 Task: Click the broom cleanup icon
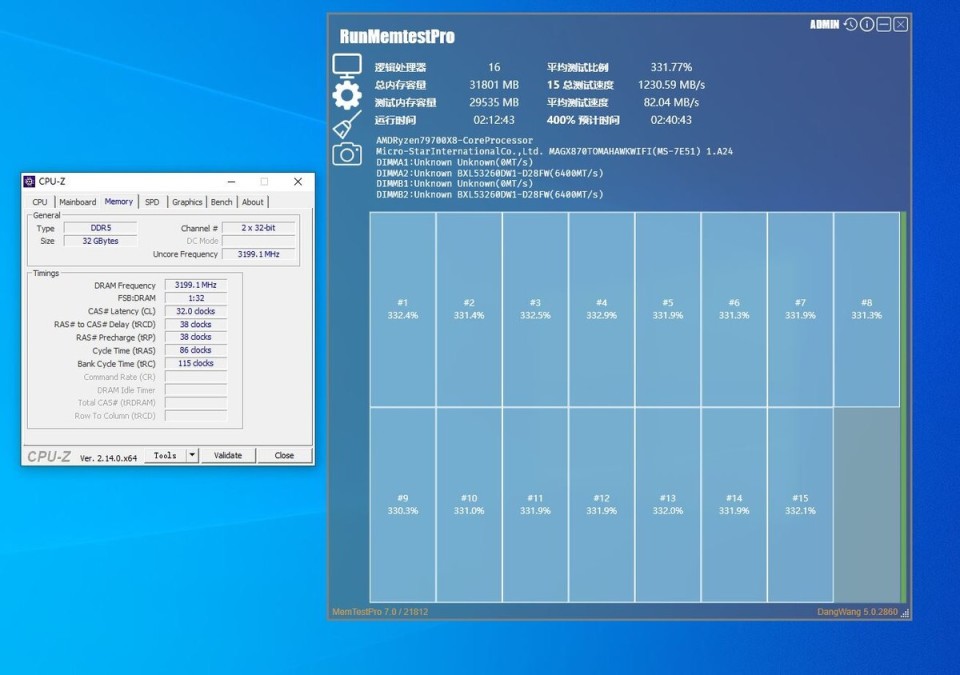pos(346,124)
